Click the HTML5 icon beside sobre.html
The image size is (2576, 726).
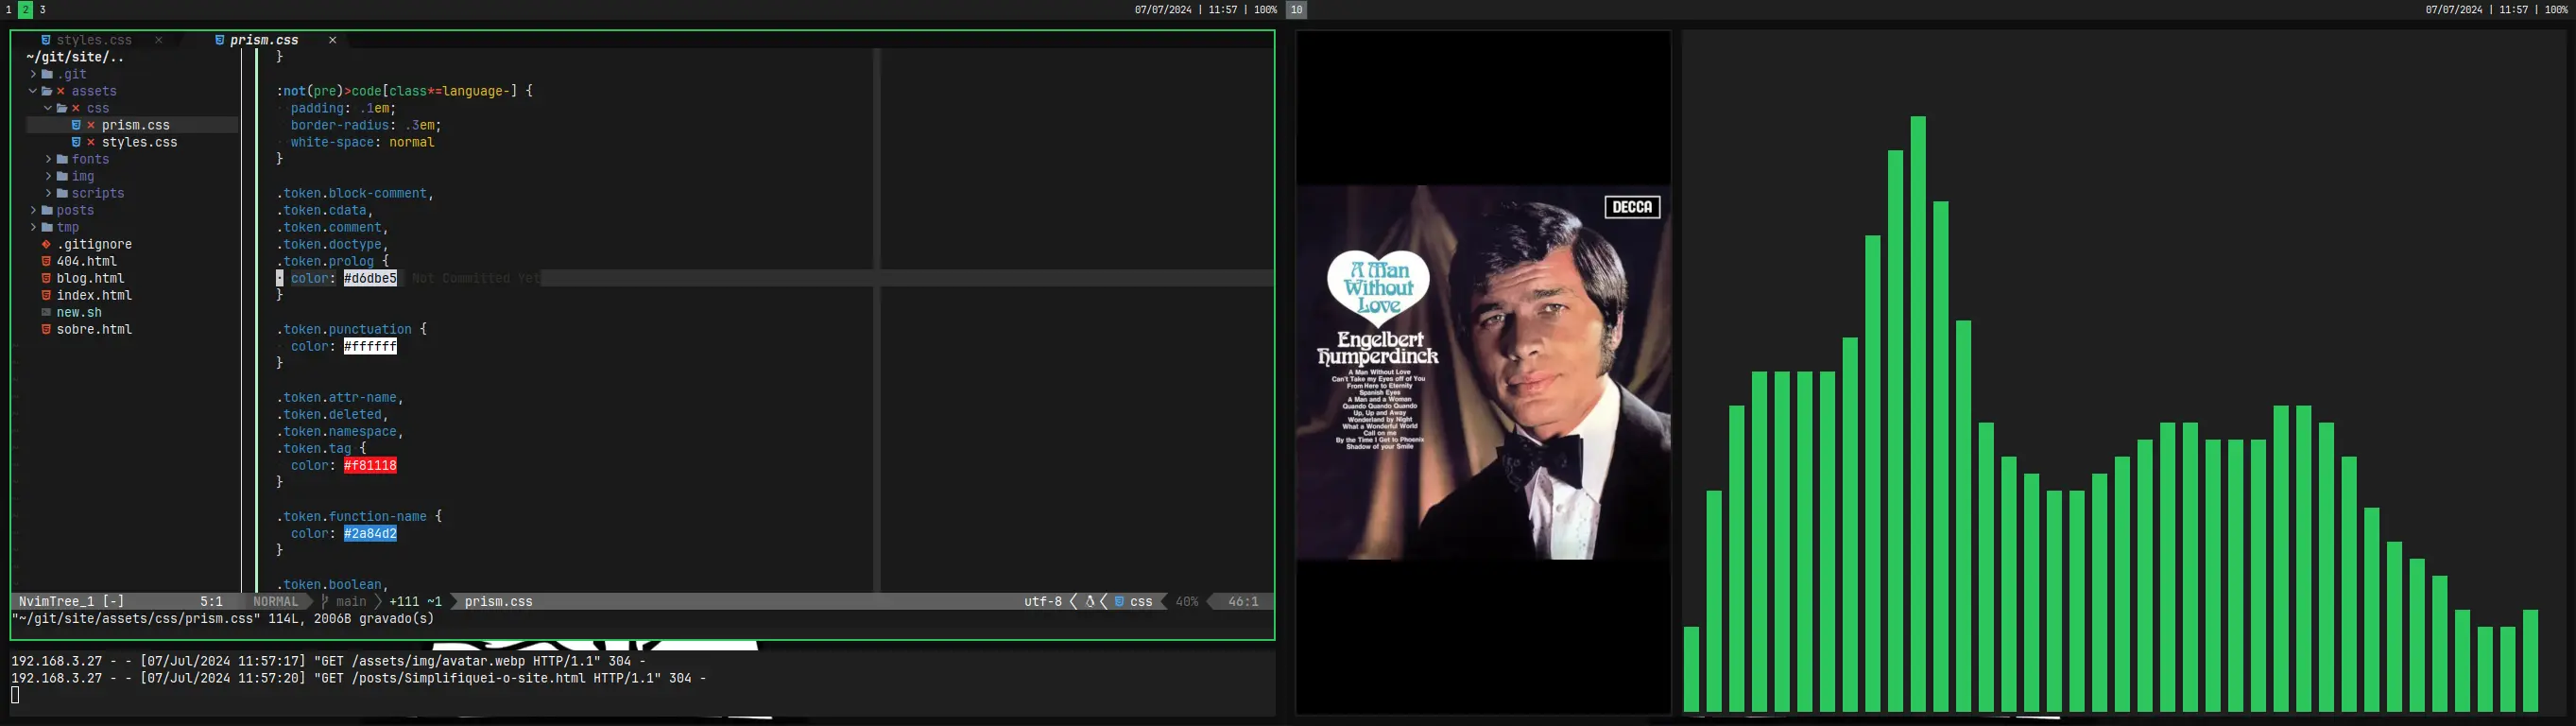click(46, 329)
